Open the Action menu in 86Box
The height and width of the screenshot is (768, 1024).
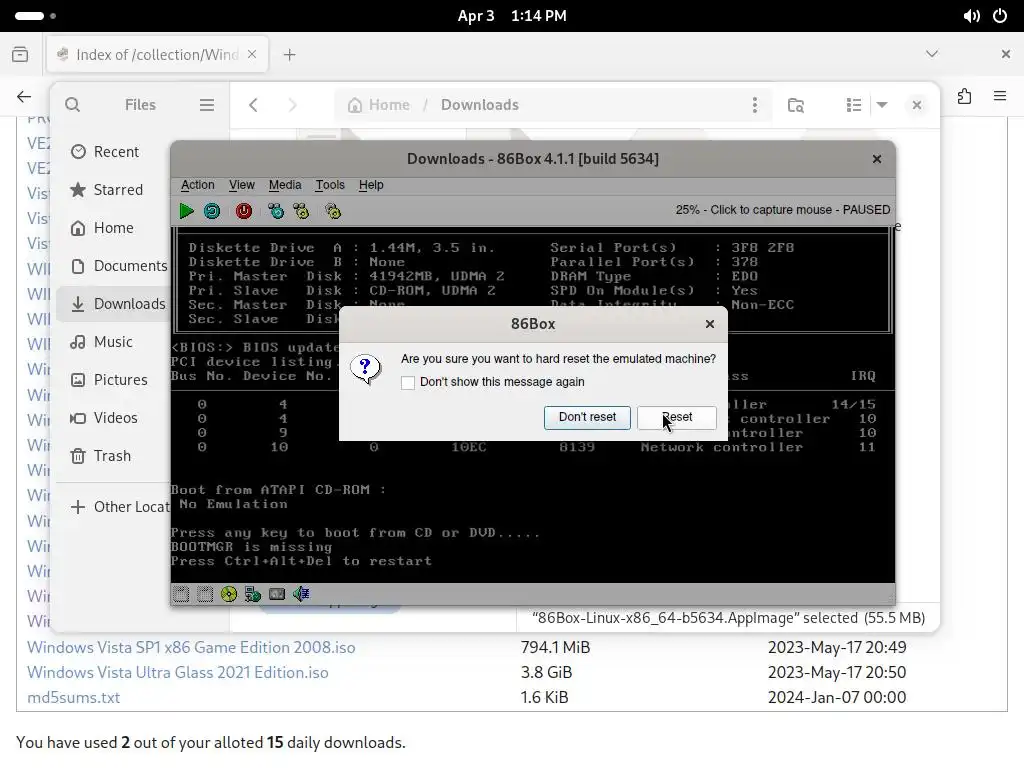tap(197, 185)
